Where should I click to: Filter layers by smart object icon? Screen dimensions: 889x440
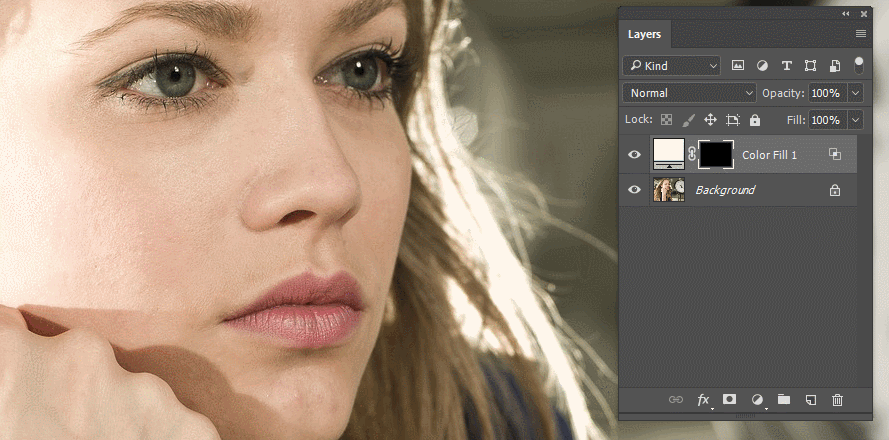point(835,66)
